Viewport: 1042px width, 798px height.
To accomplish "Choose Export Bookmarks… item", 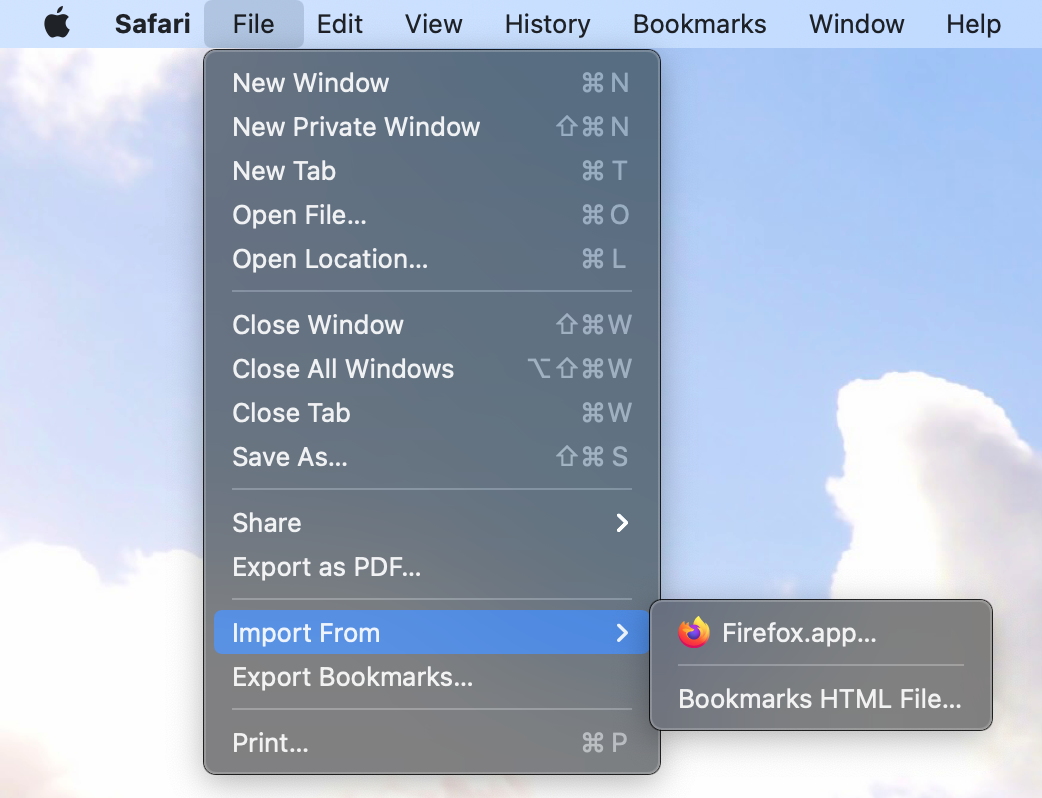I will tap(352, 677).
